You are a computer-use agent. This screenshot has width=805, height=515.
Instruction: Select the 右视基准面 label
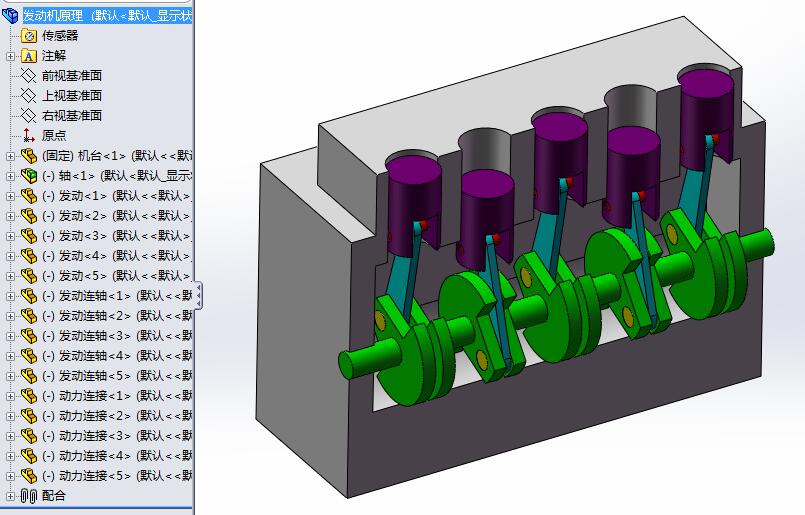[x=72, y=116]
